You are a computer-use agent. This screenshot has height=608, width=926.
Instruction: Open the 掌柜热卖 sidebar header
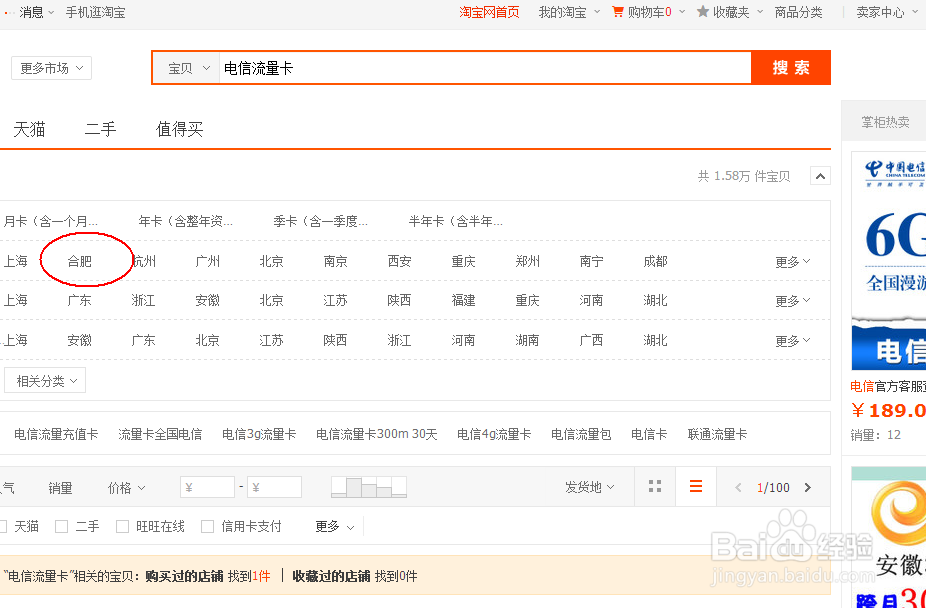tap(885, 122)
